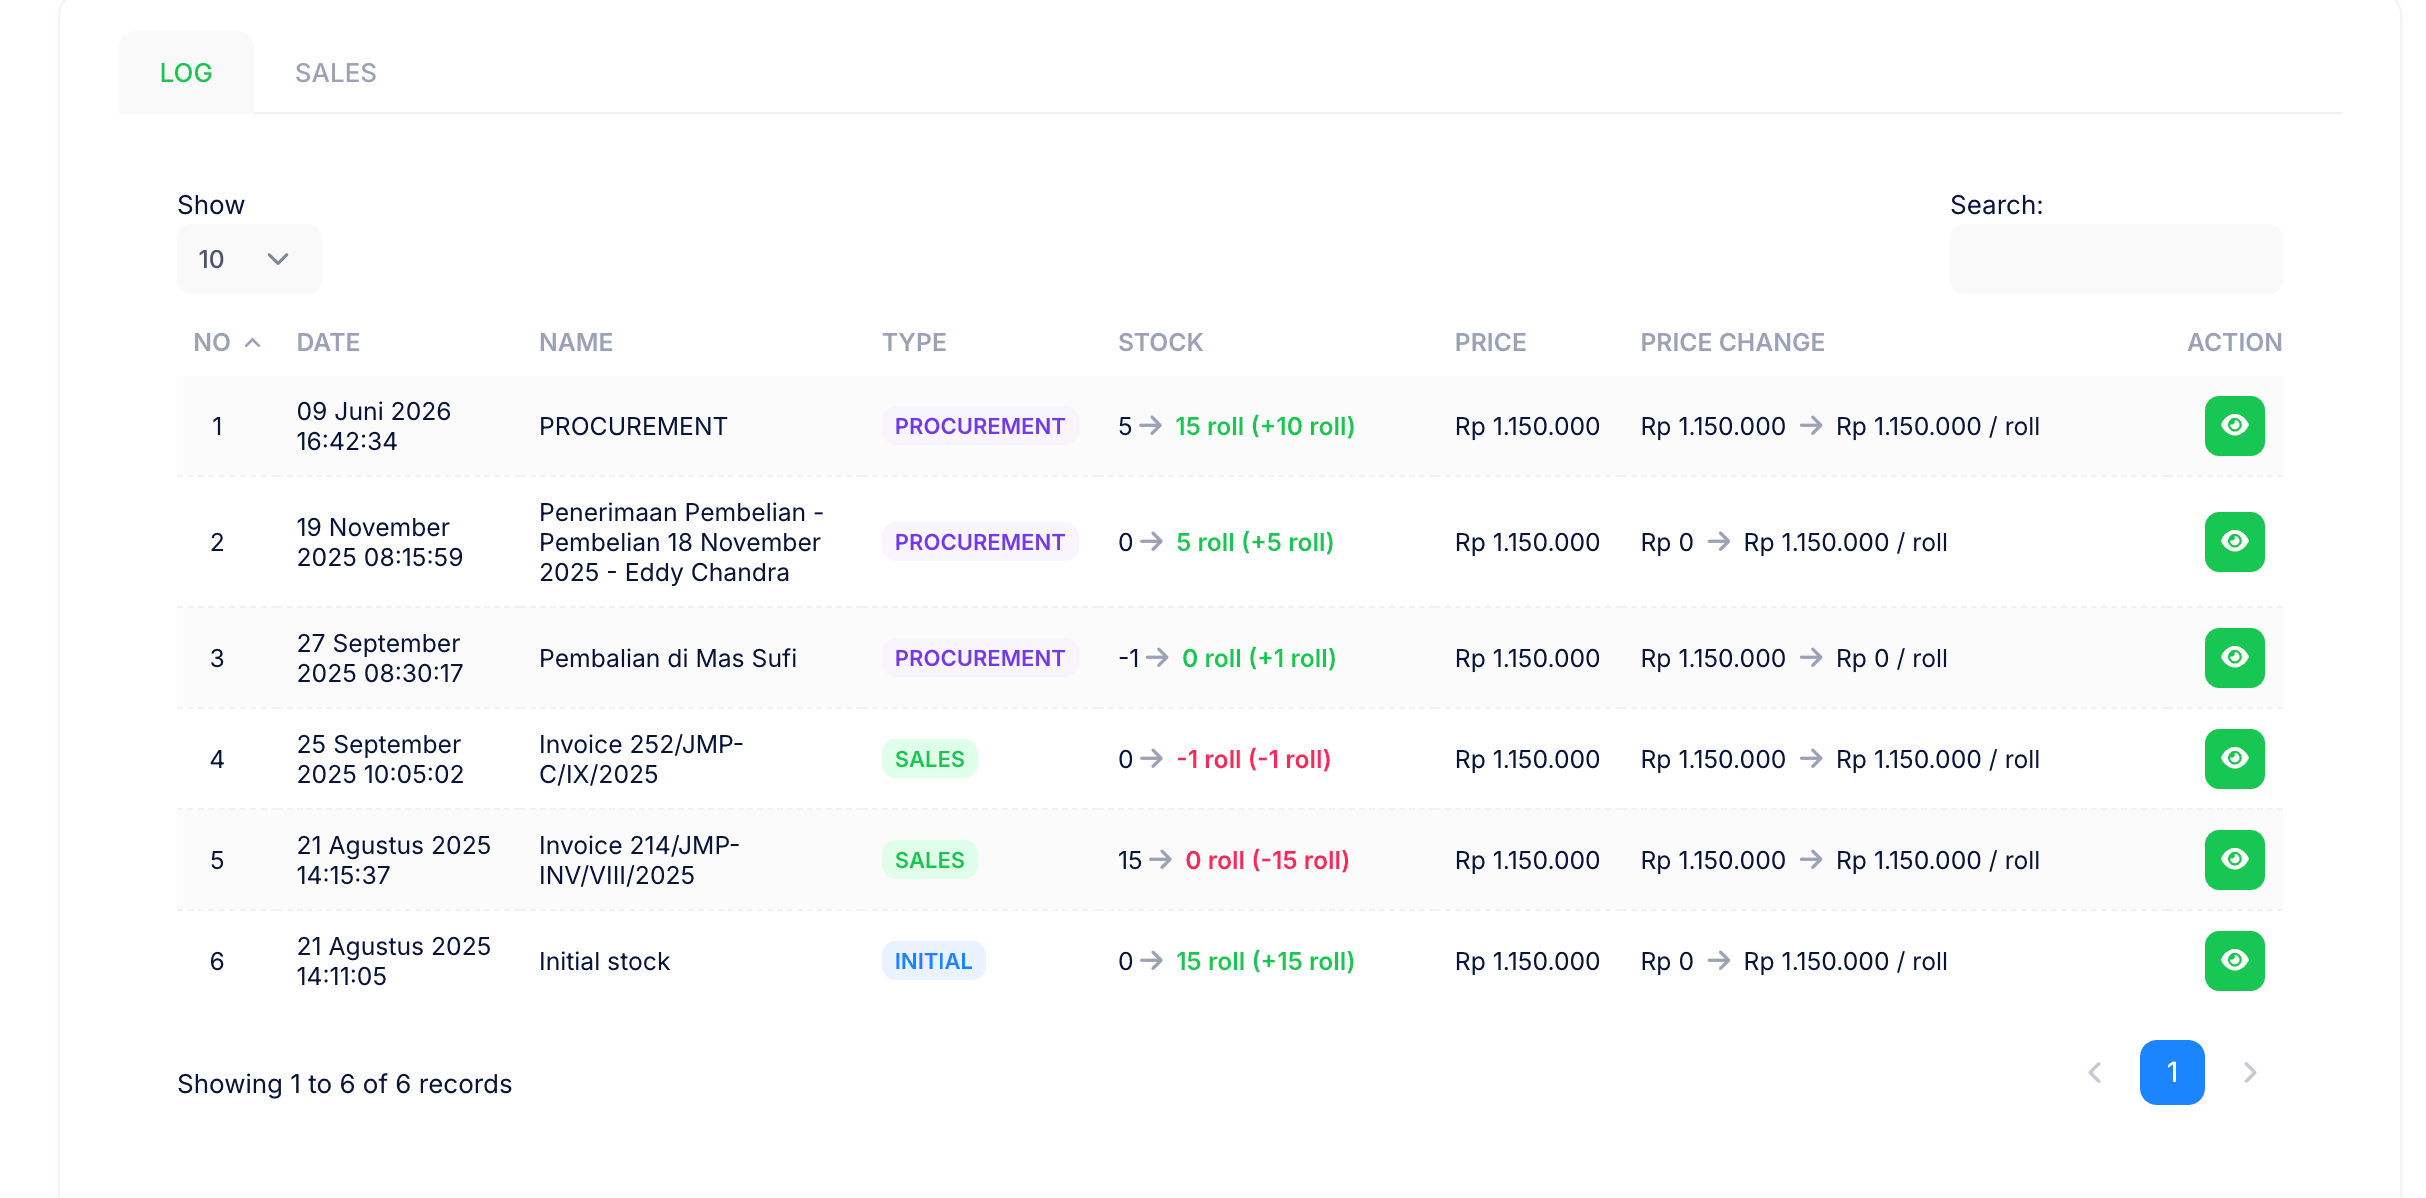Image resolution: width=2426 pixels, height=1198 pixels.
Task: View Pembalian di Mas Sufi log entry
Action: [2234, 658]
